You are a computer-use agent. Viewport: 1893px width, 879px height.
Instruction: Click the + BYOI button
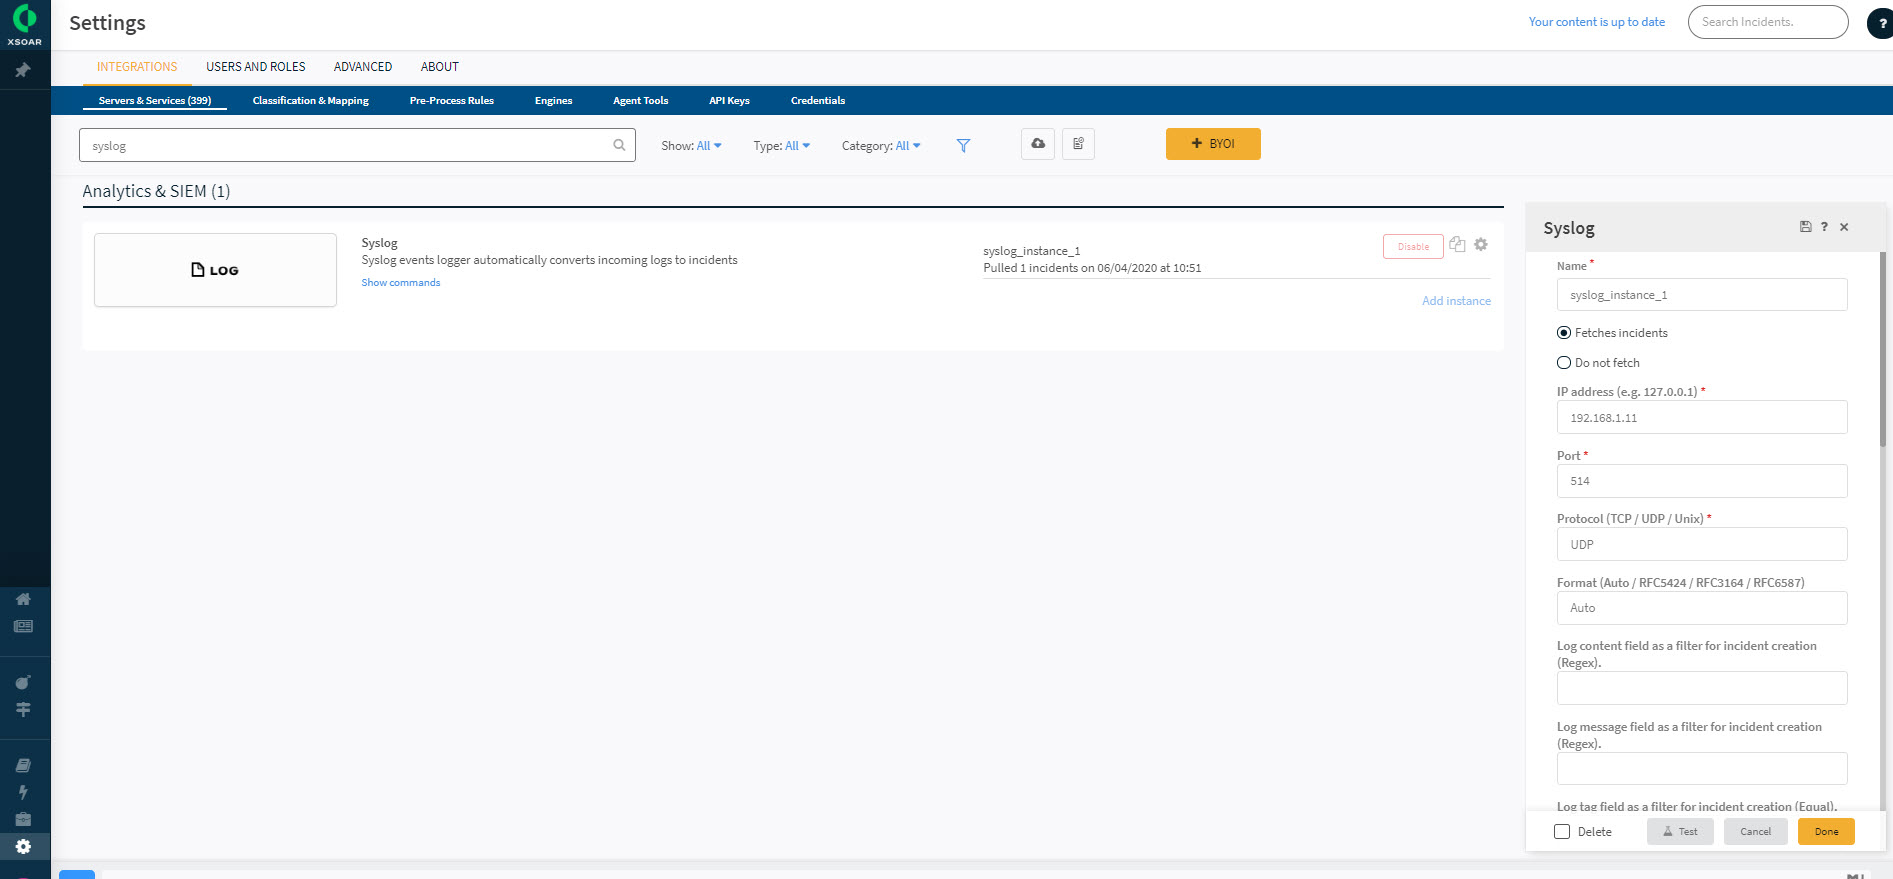coord(1213,144)
